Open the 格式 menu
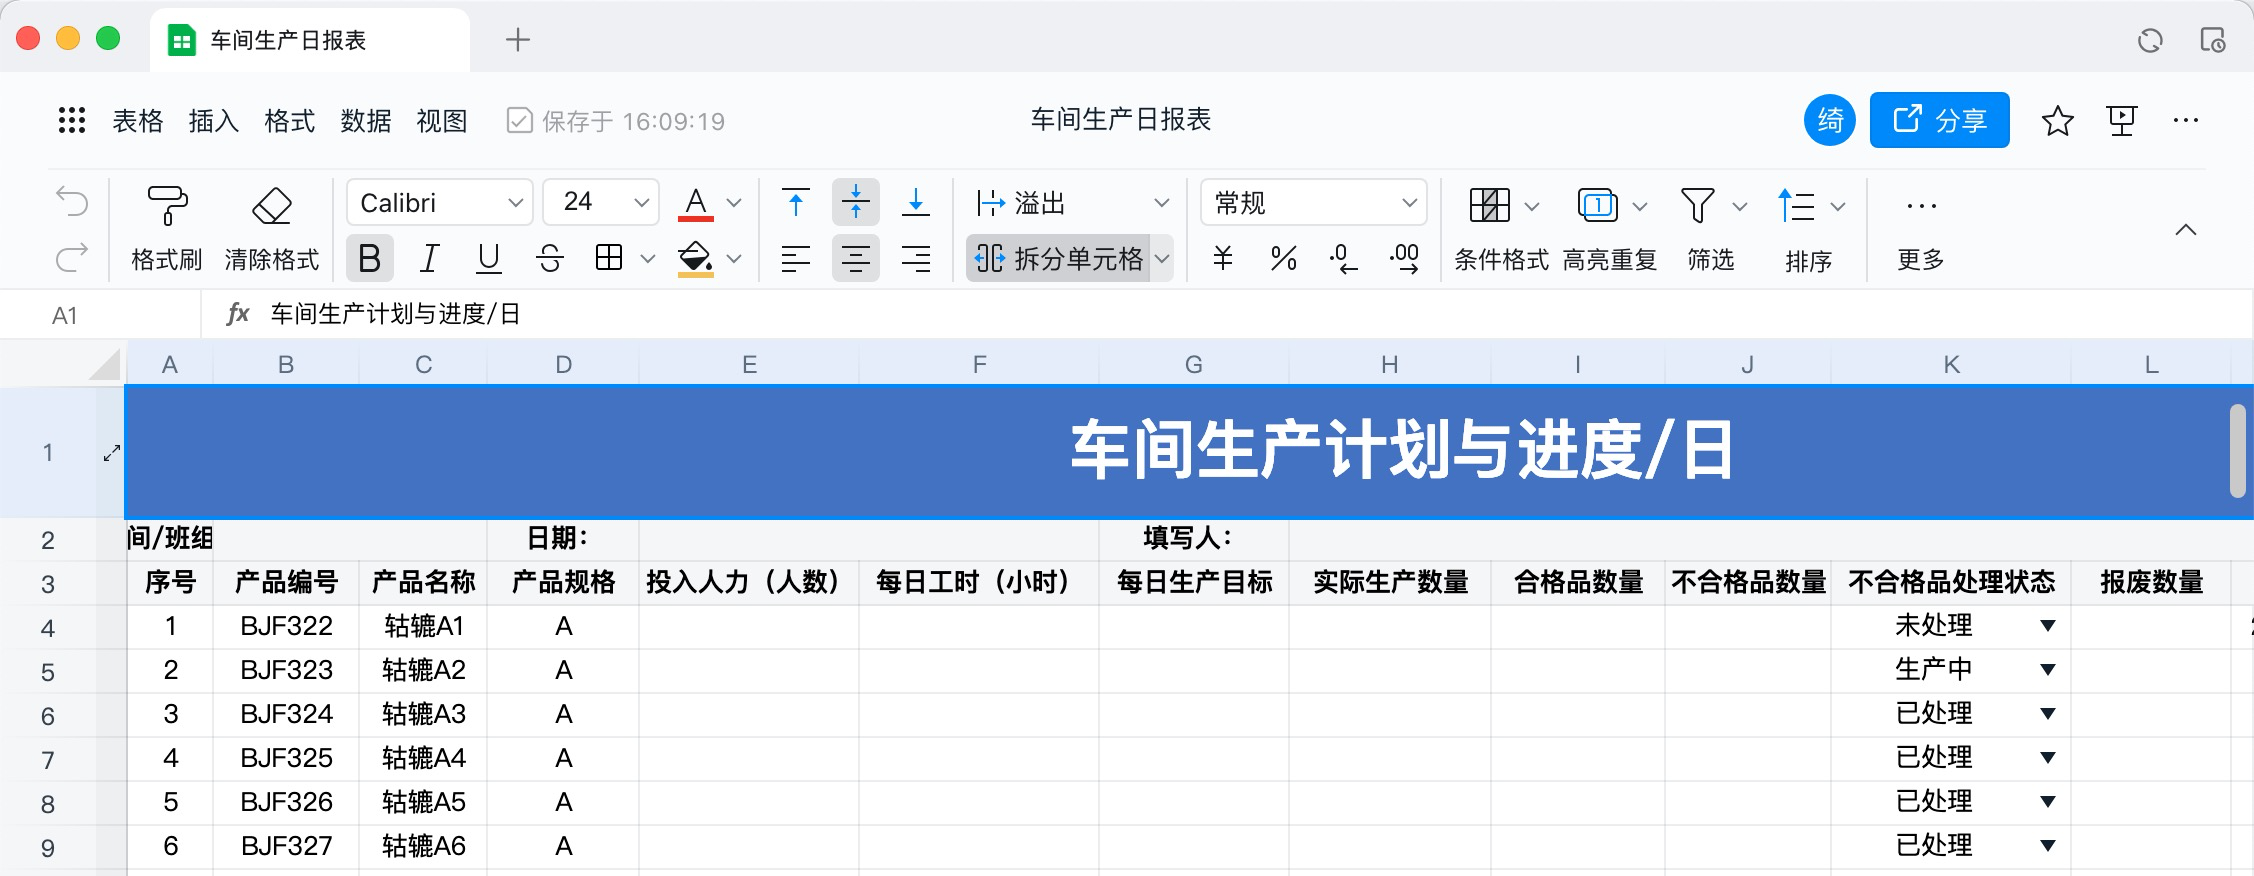Screen dimensions: 2254x876 pos(290,121)
